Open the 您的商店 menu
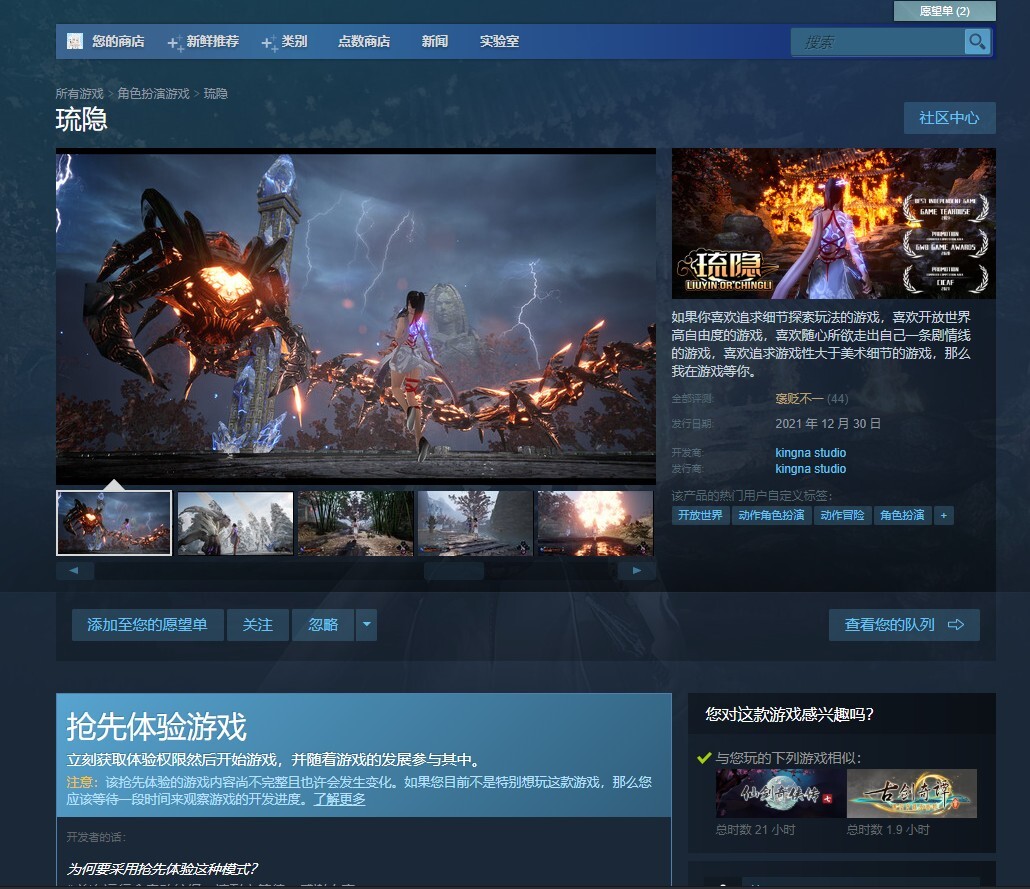 point(118,41)
